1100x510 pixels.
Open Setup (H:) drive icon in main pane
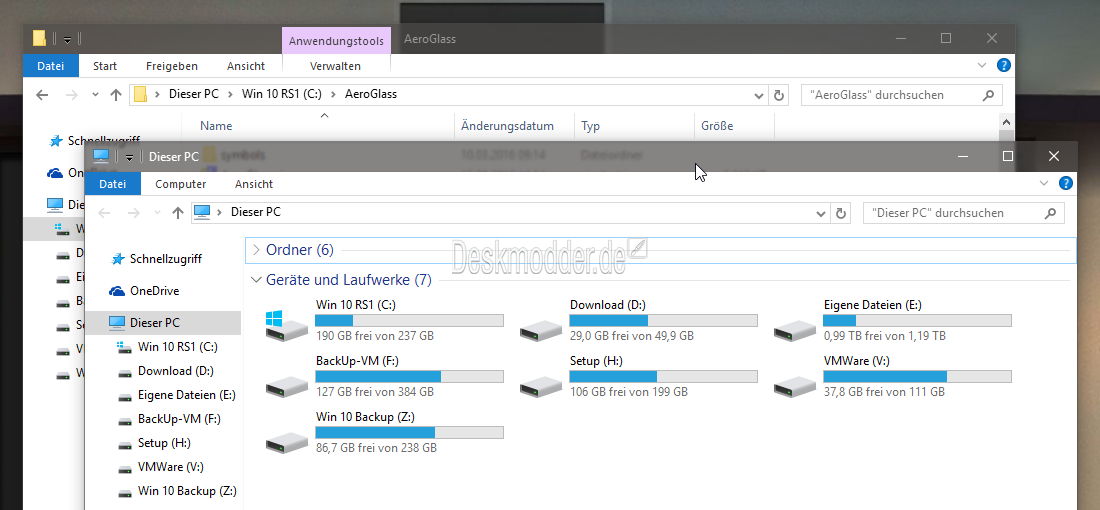541,386
